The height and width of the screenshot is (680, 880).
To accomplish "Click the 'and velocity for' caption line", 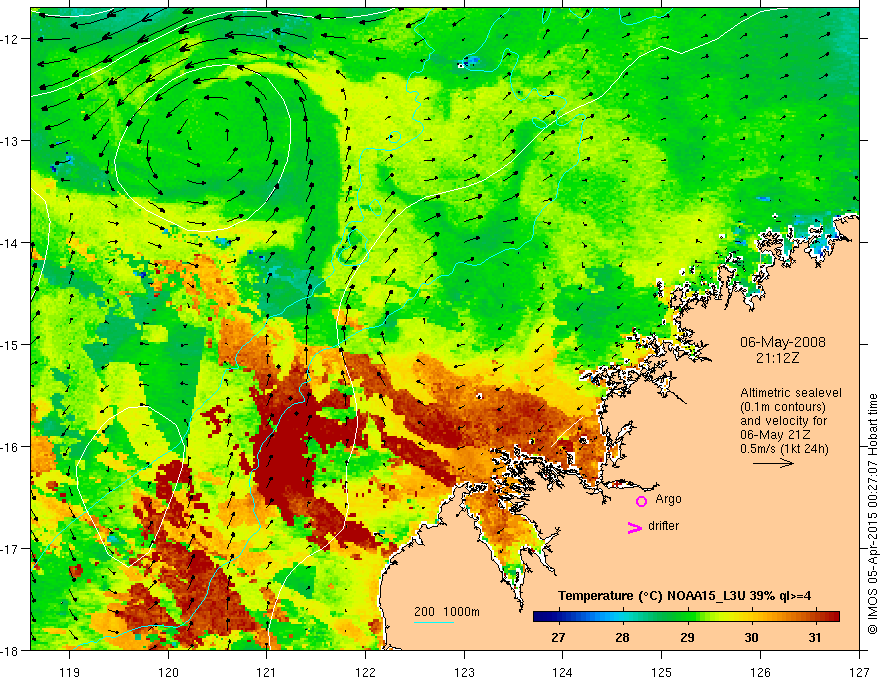I will coord(783,421).
